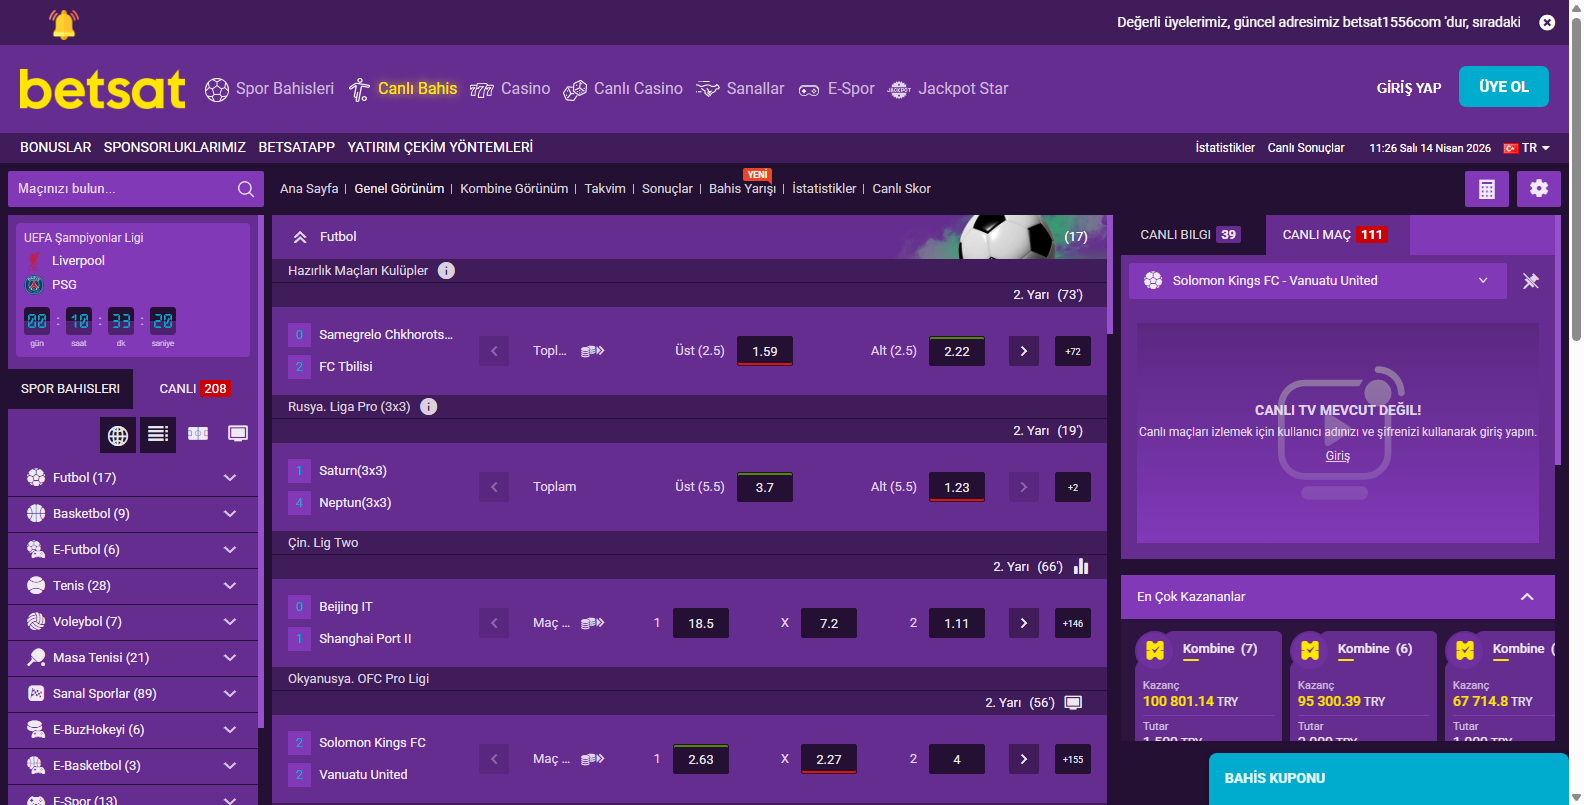Screen dimensions: 1584x805
Task: Open Sanallar section
Action: click(x=740, y=89)
